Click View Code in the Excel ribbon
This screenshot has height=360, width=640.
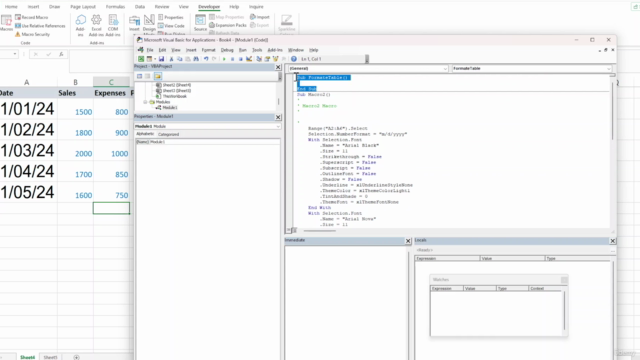[x=171, y=26]
